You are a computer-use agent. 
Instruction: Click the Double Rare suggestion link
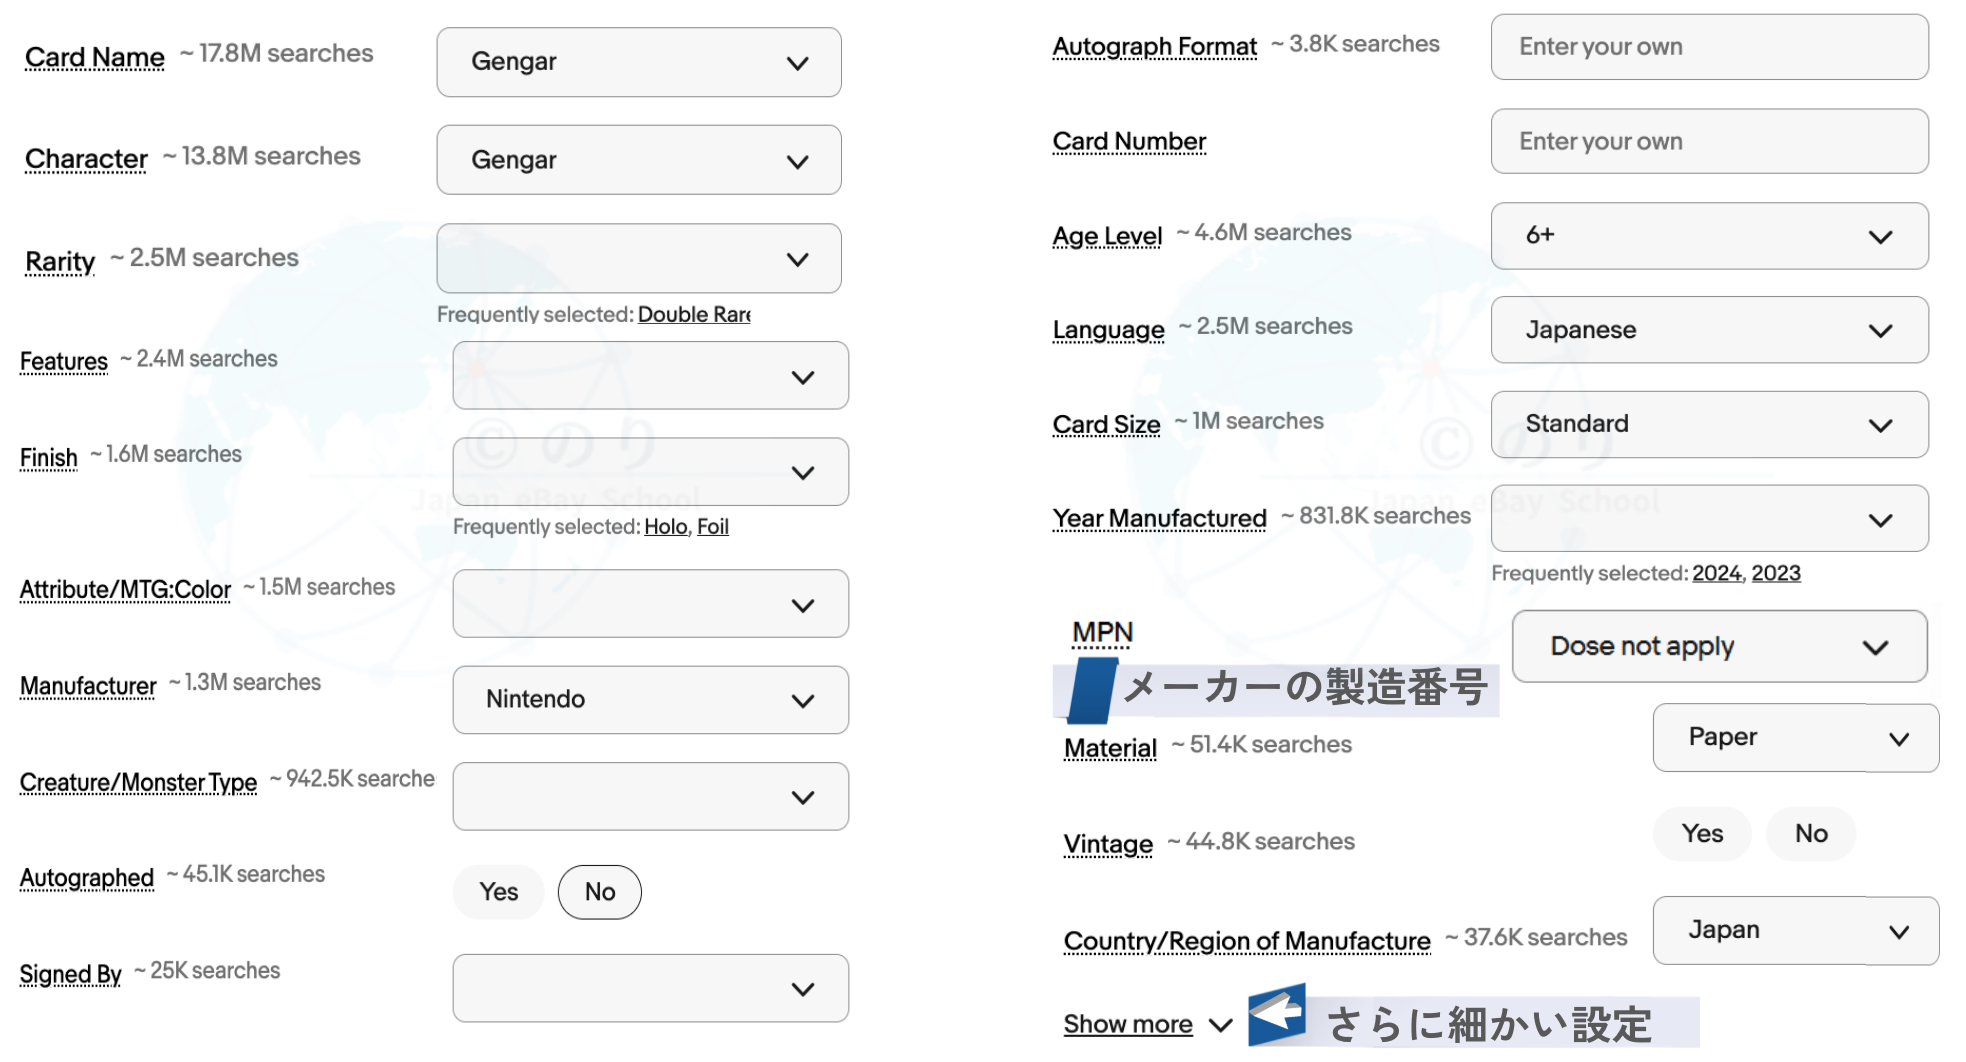(693, 315)
